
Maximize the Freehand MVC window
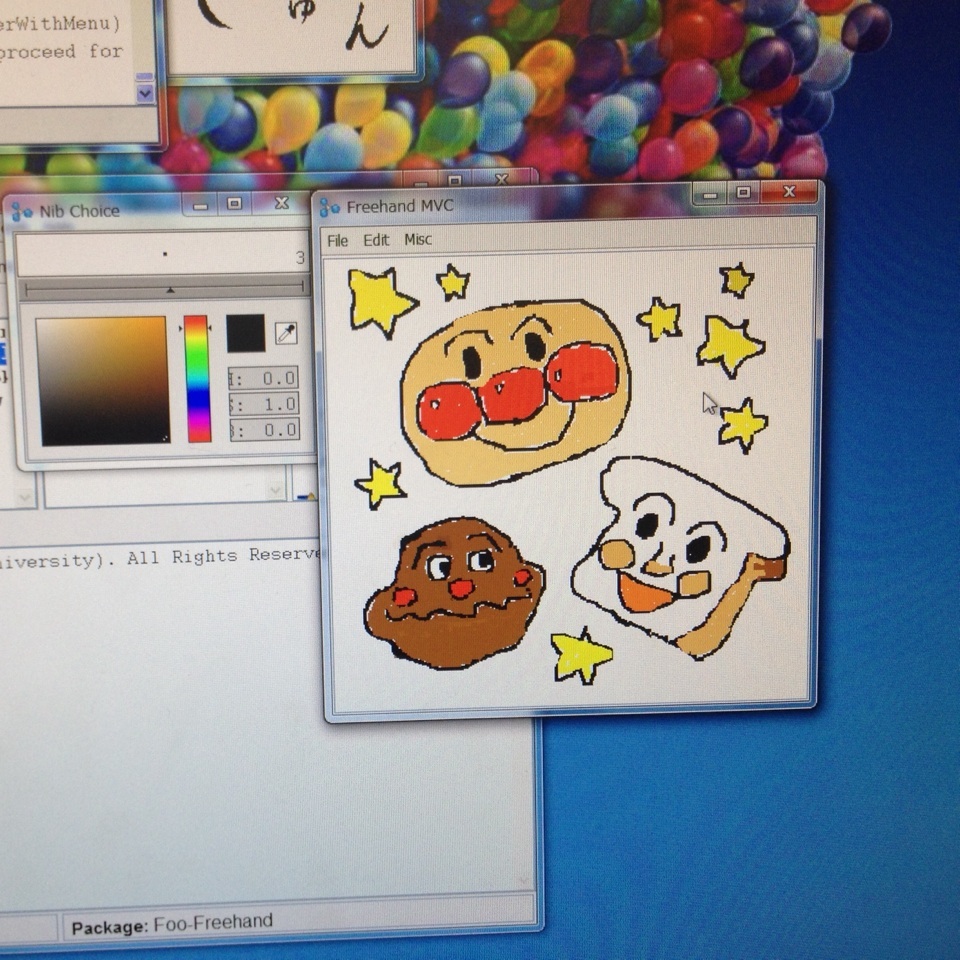tap(743, 193)
